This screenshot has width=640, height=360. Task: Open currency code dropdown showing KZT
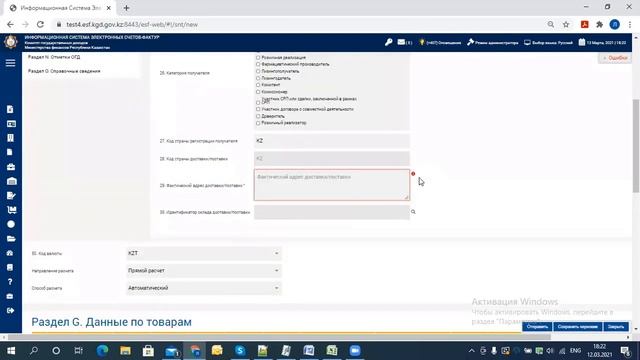(x=204, y=253)
